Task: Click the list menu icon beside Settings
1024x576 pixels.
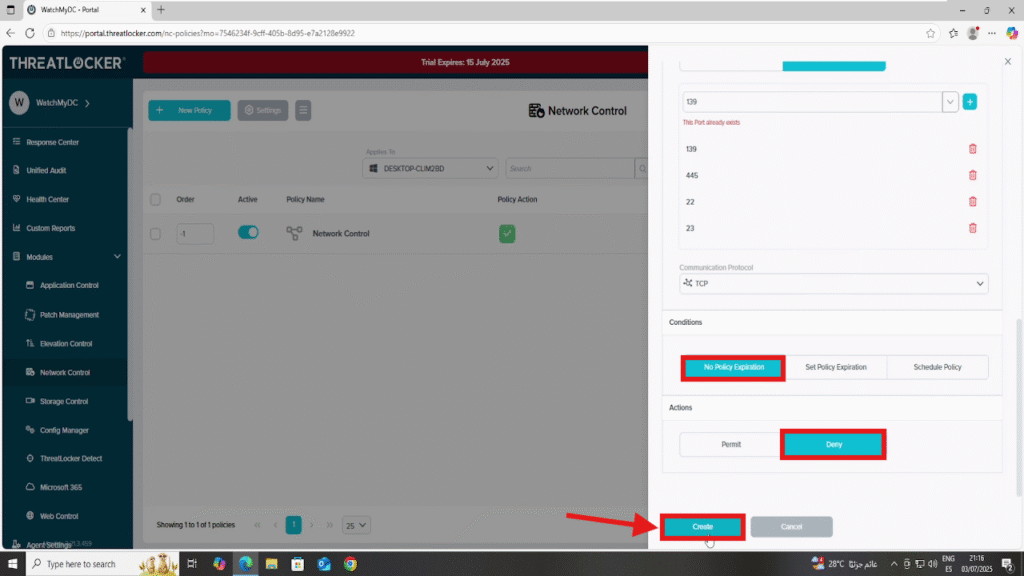Action: click(303, 110)
